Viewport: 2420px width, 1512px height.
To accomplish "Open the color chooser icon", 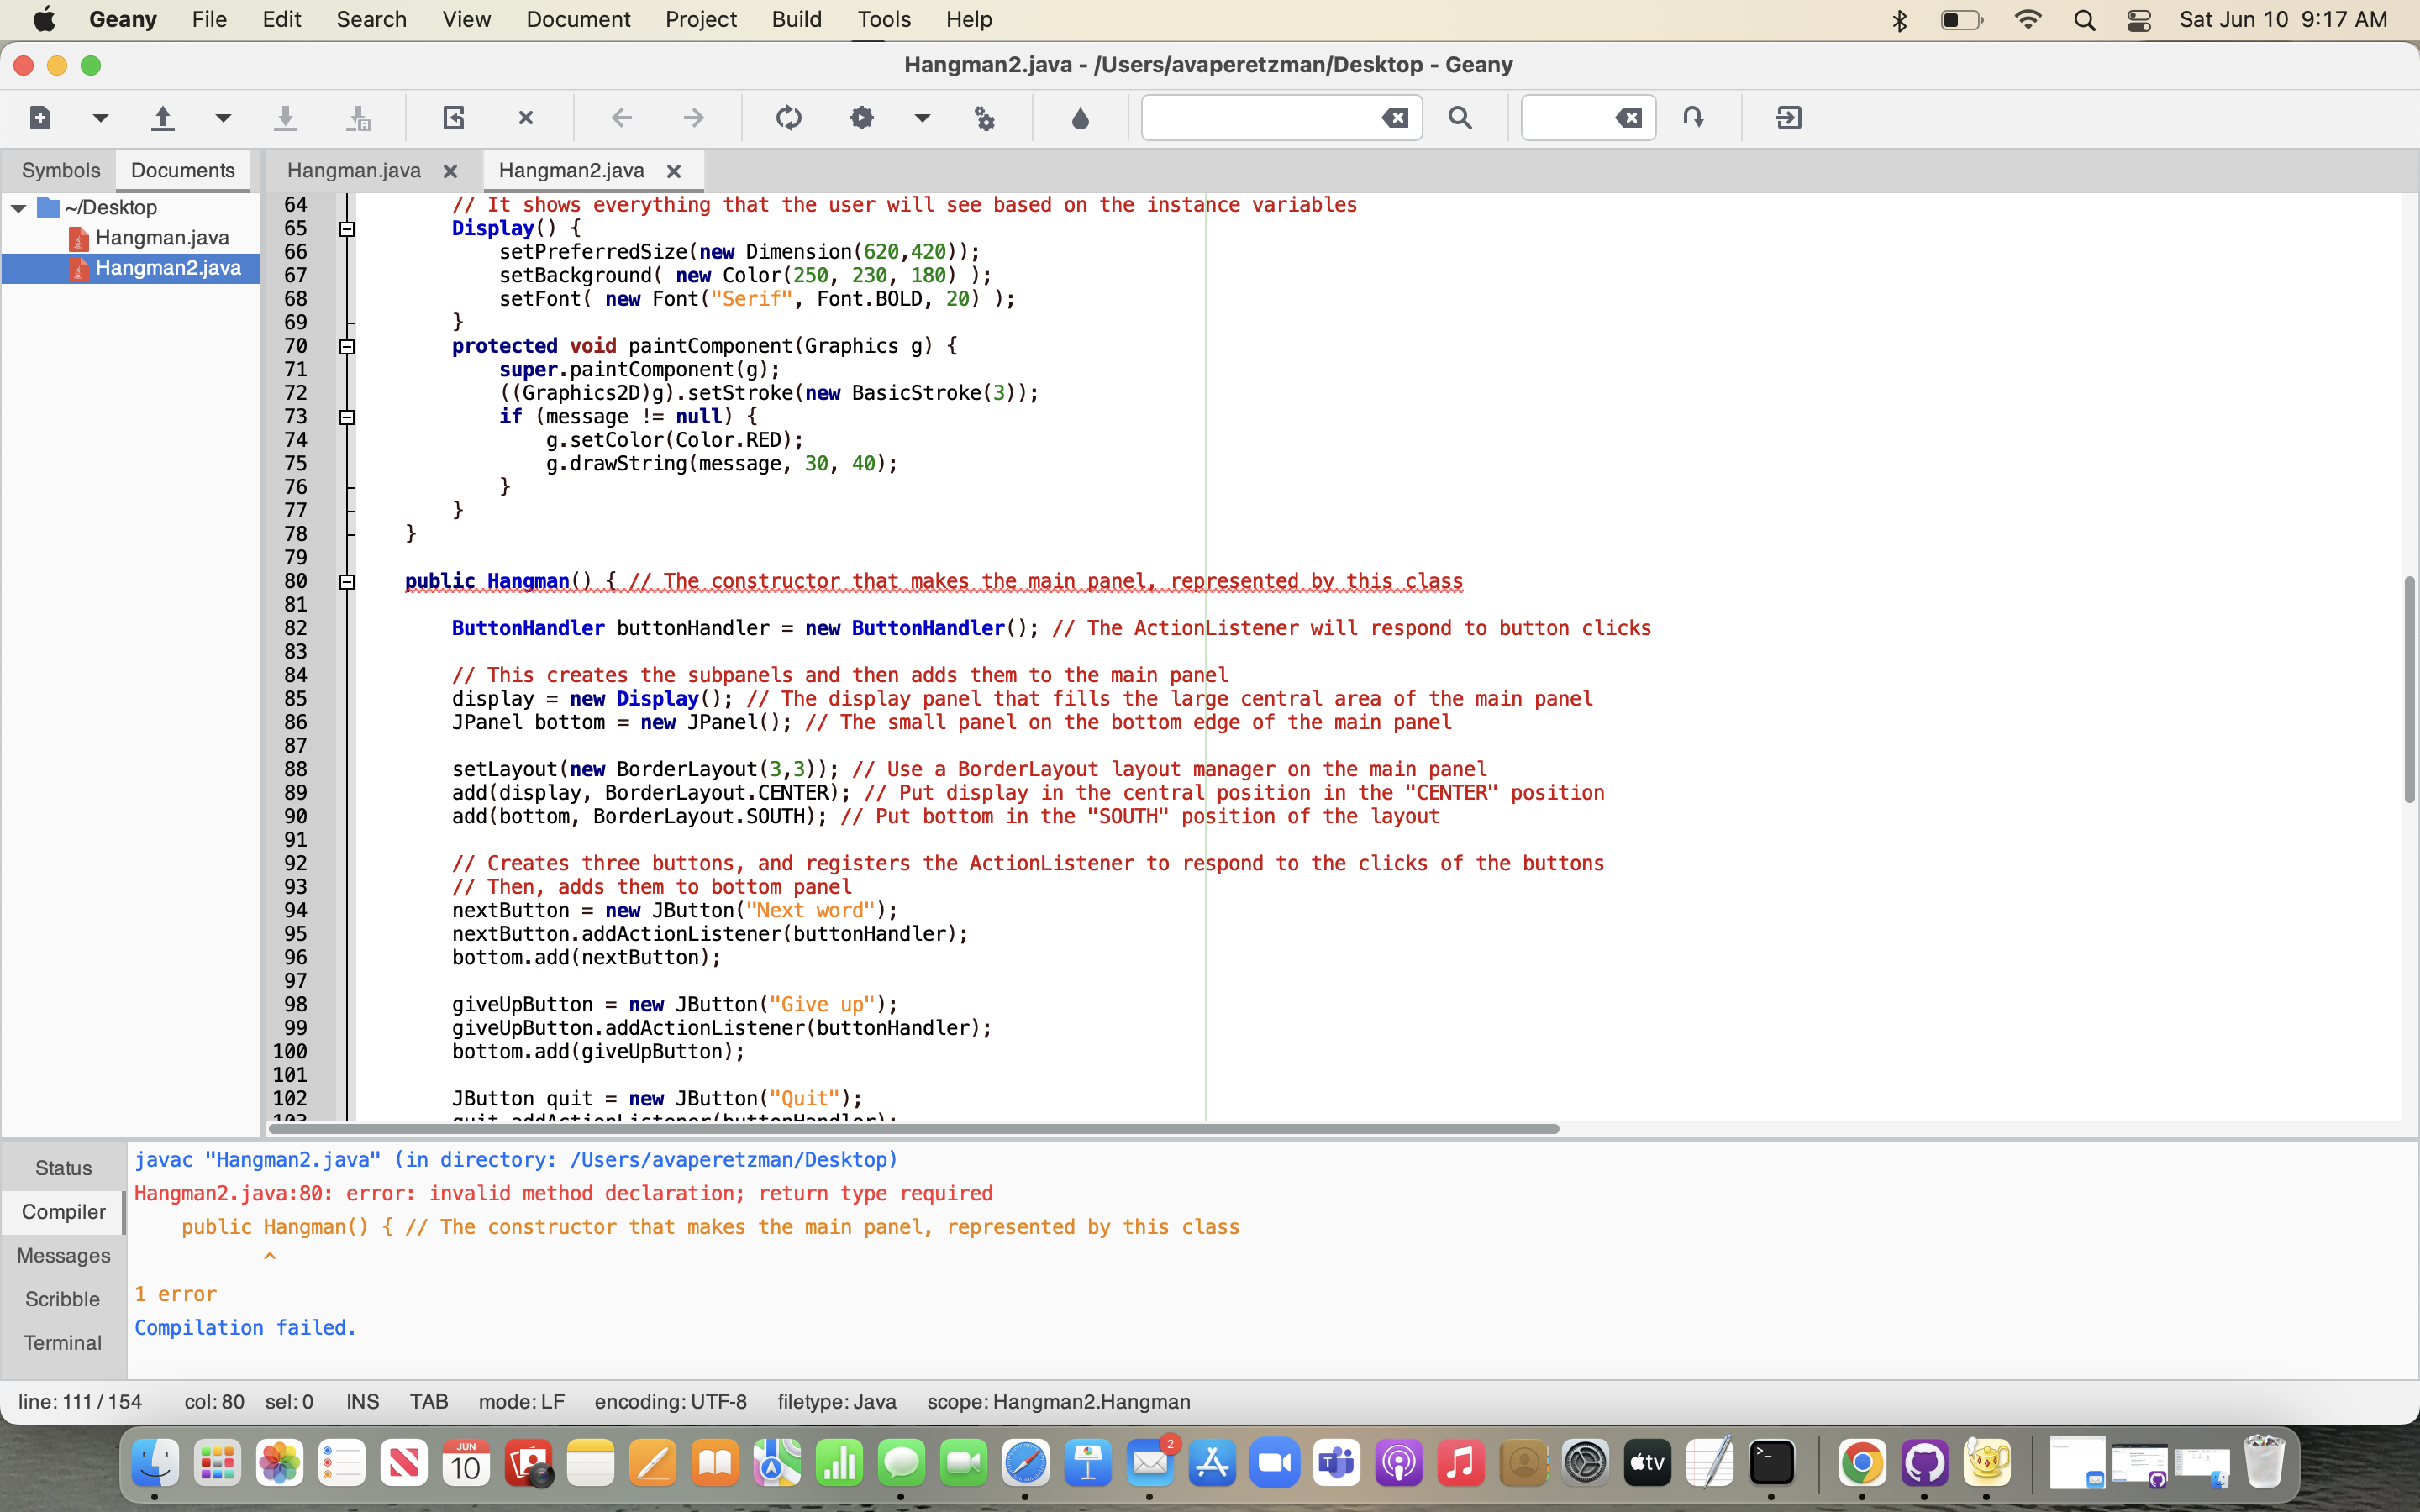I will (1080, 118).
